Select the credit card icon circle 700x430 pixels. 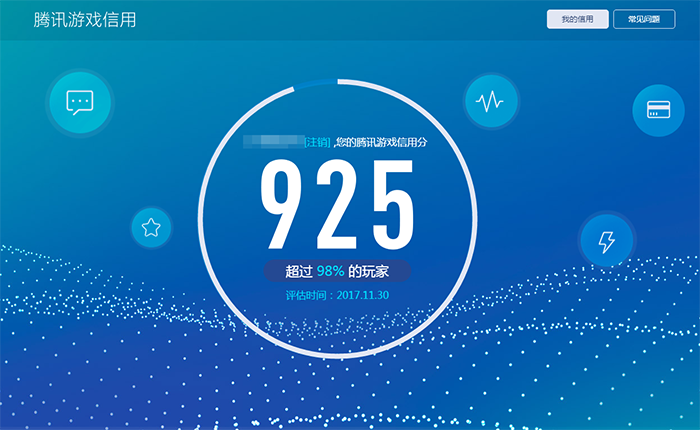click(658, 110)
